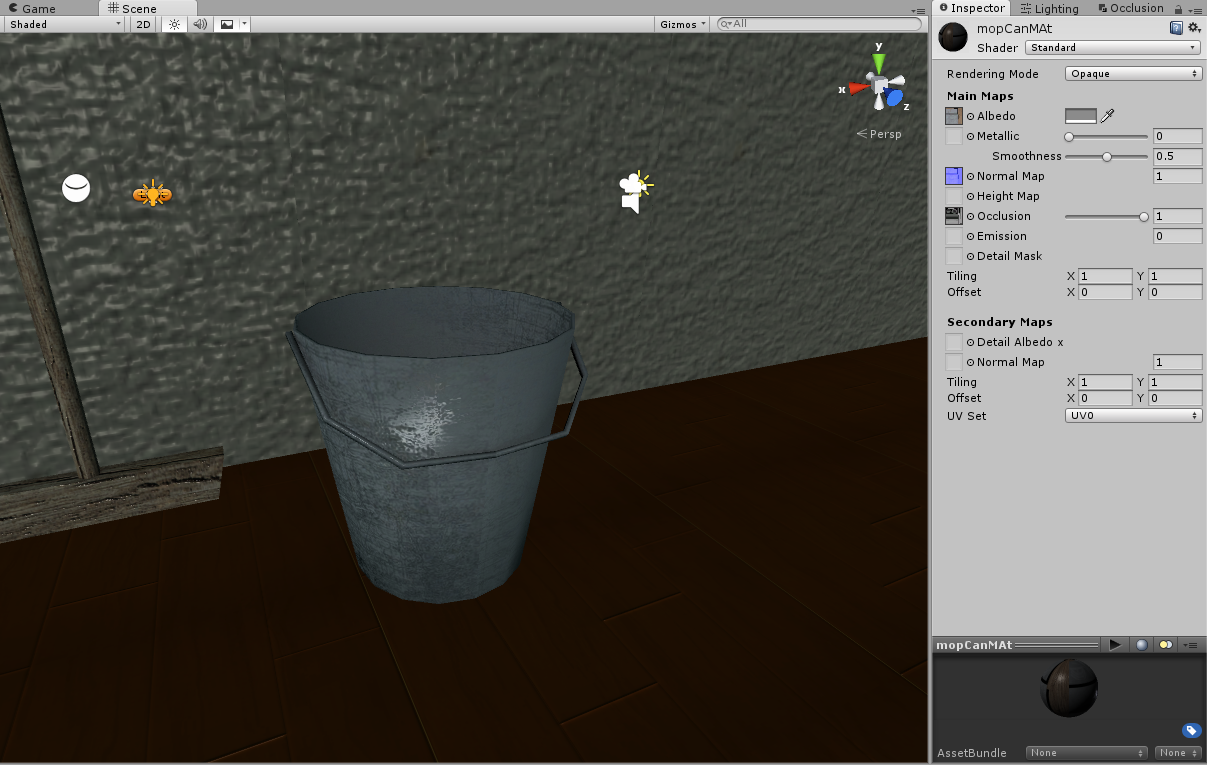Toggle 2D scene view mode
The width and height of the screenshot is (1207, 765).
[144, 24]
